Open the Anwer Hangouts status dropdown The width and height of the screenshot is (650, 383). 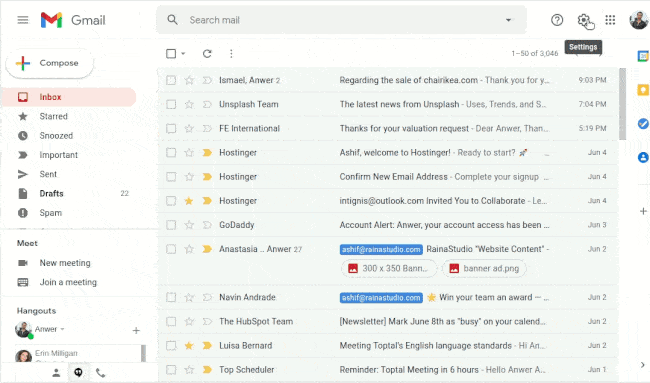point(63,329)
